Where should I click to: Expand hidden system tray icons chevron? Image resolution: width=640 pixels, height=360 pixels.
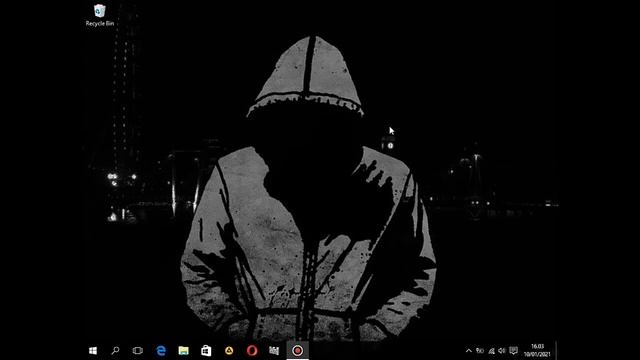coord(469,351)
